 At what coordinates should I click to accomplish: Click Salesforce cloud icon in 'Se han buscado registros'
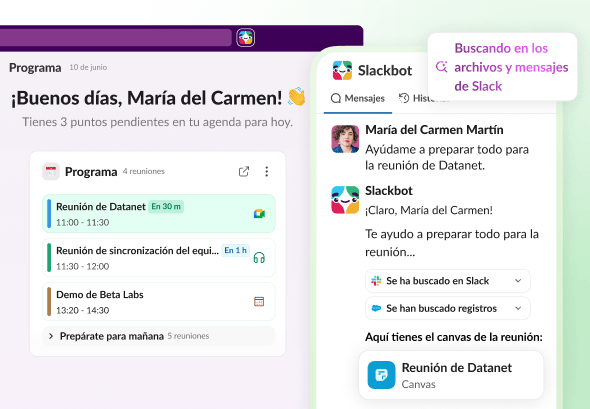pos(376,308)
